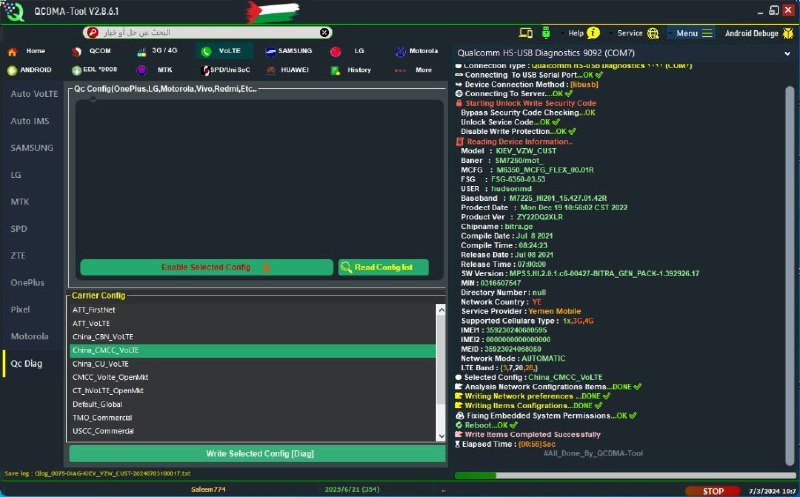Click the 7/3/2024 date in status bar

(772, 491)
